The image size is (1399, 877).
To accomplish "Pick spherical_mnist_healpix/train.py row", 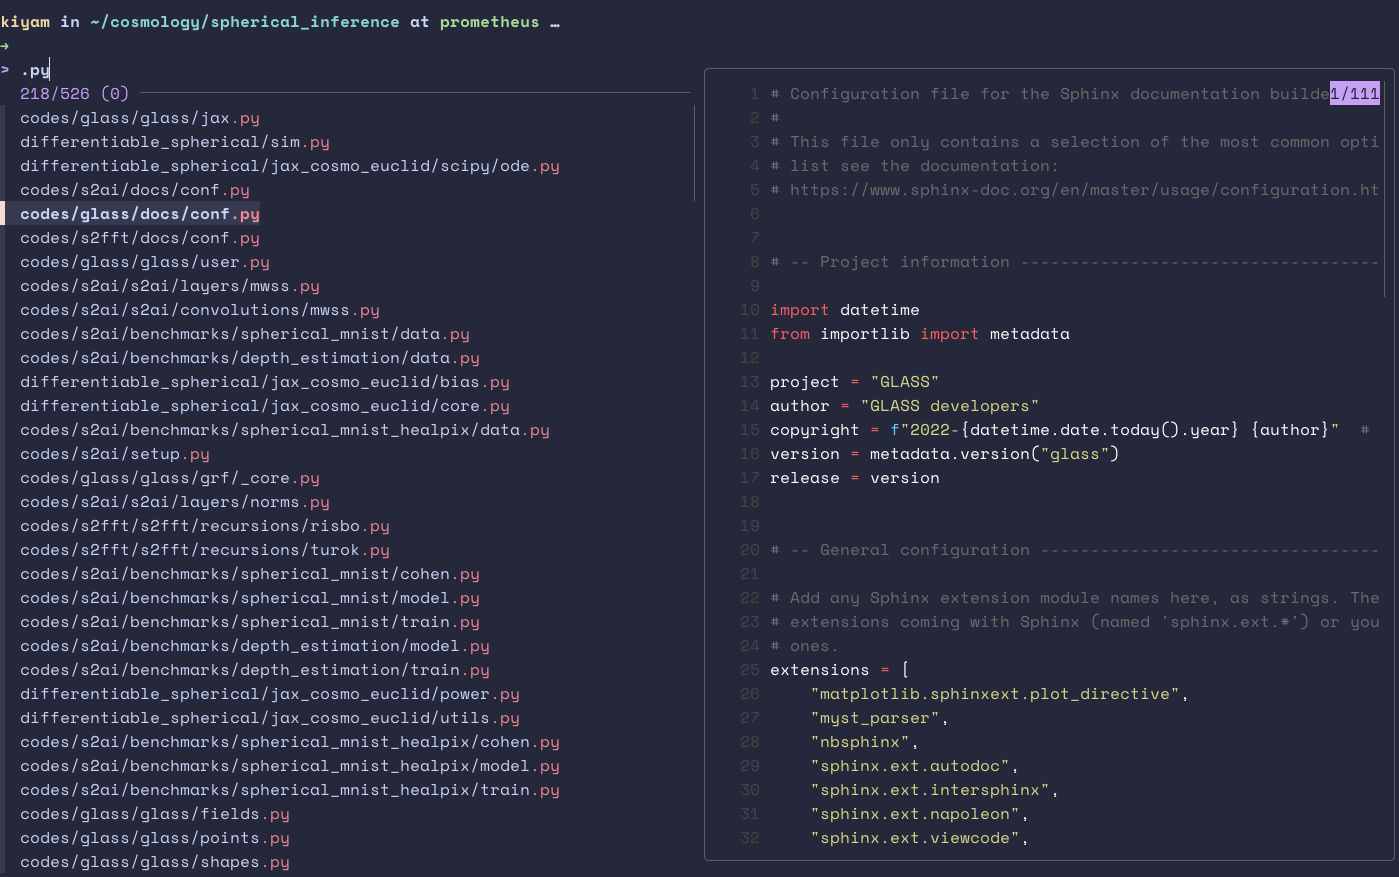I will 290,790.
